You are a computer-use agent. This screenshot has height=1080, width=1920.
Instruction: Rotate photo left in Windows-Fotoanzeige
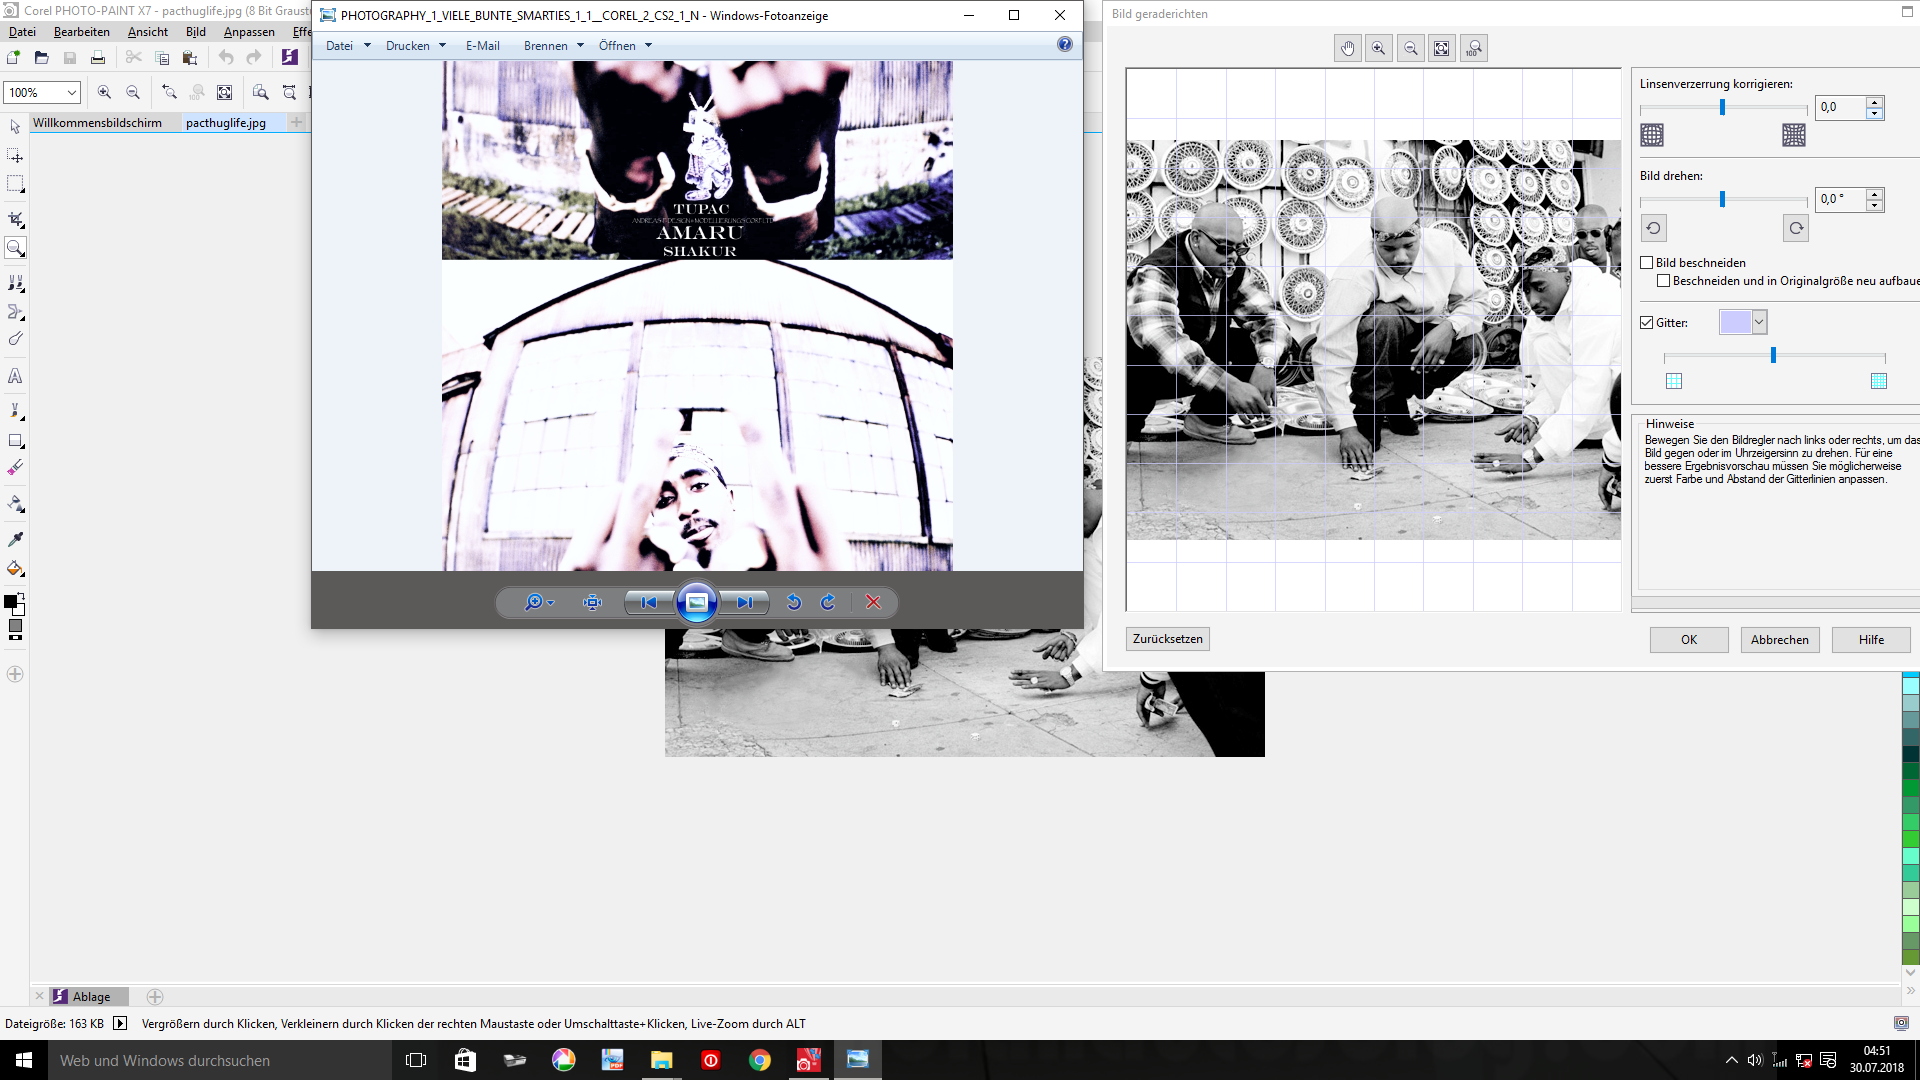click(x=794, y=602)
